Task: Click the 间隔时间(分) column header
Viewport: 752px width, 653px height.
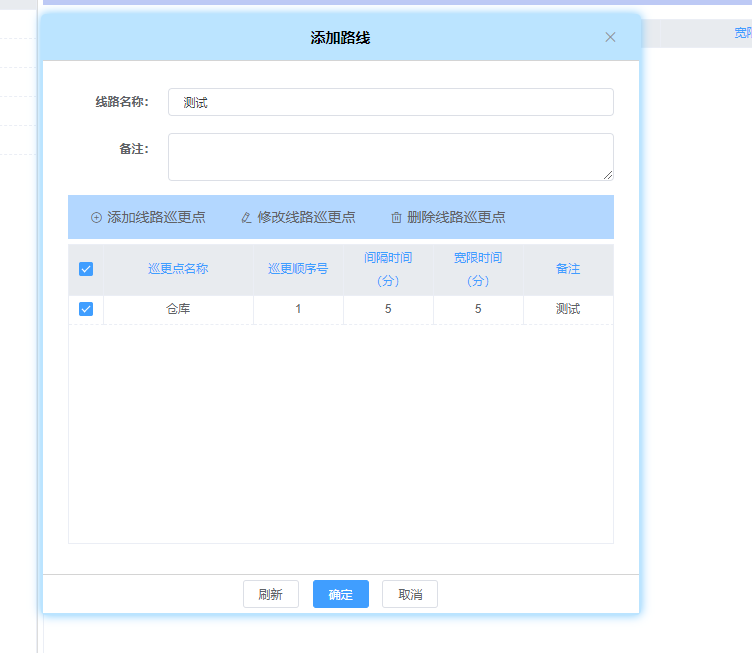Action: point(388,269)
